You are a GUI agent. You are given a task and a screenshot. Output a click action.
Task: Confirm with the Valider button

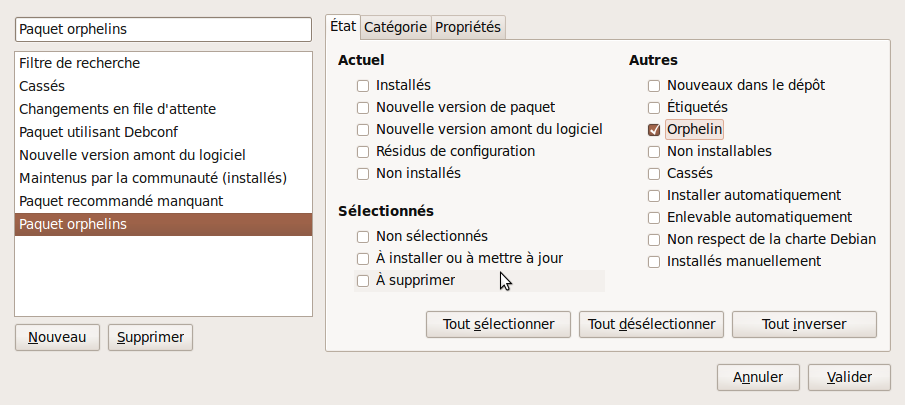click(x=849, y=377)
